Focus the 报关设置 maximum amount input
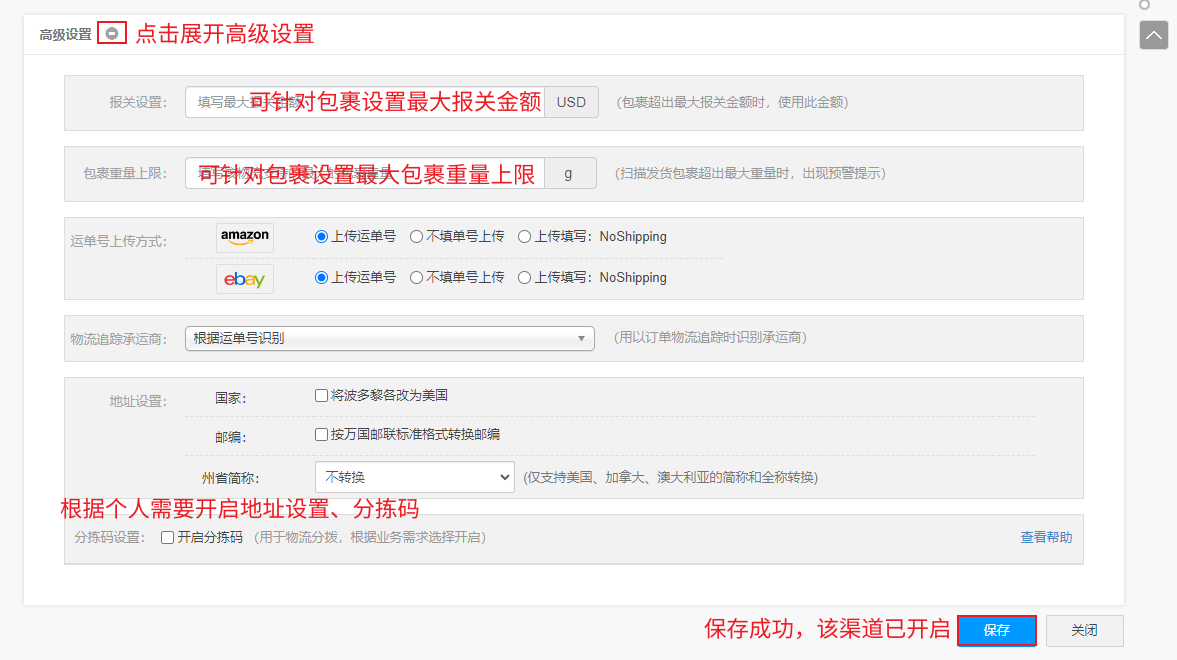The width and height of the screenshot is (1177, 660). click(365, 102)
